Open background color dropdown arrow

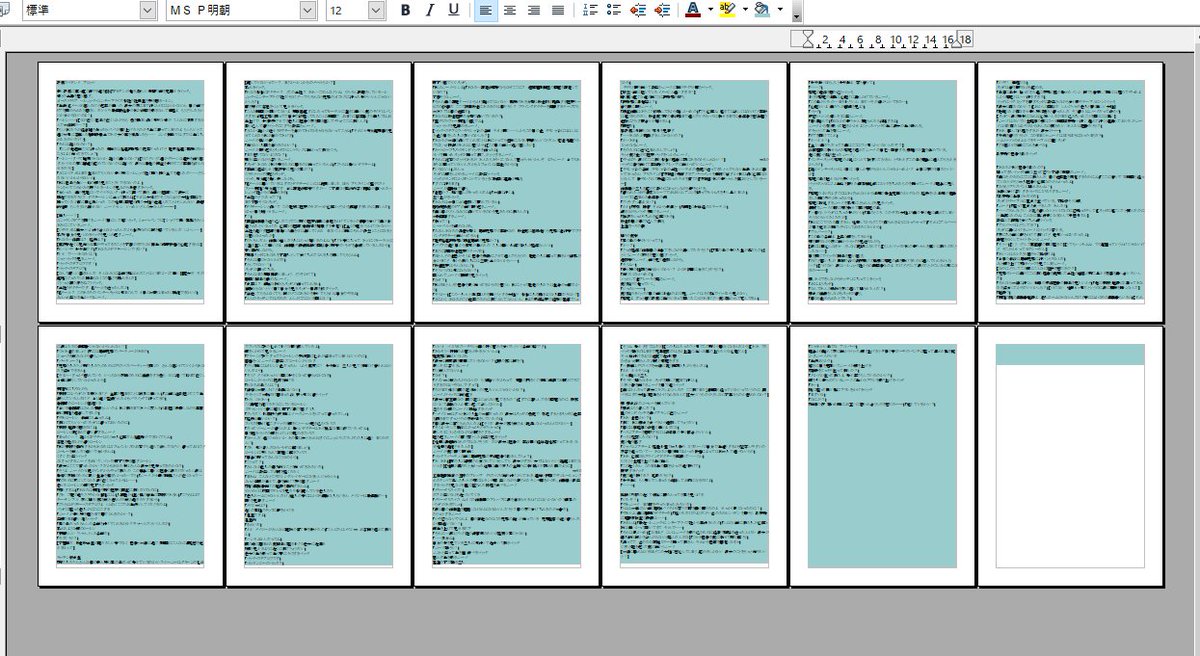click(x=780, y=10)
